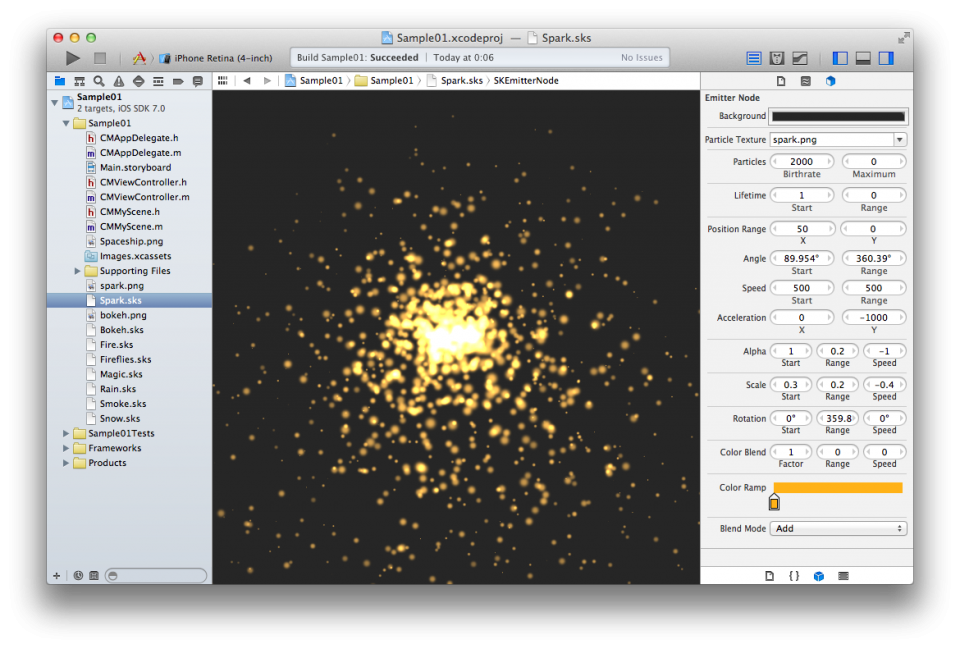Click the orange Color Ramp gradient
Screen dimensions: 960x649
840,487
